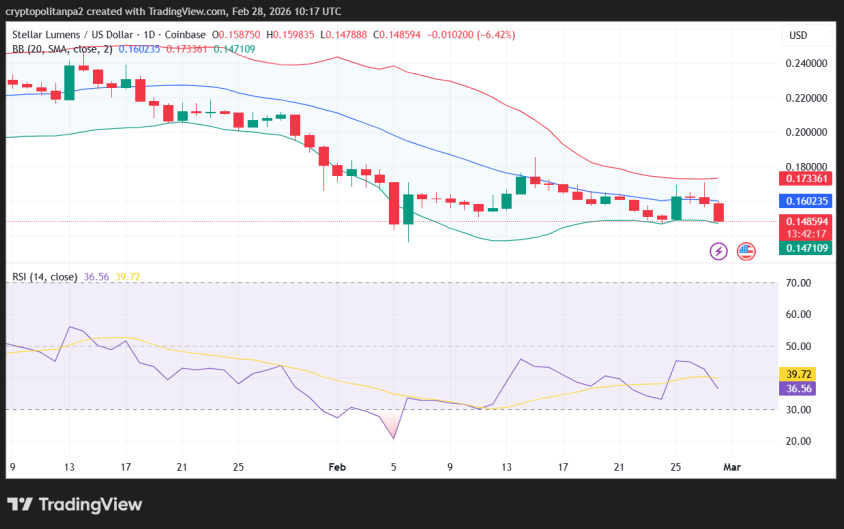Click the last red candle at chart right
Screen dimensions: 844x529
(x=719, y=212)
